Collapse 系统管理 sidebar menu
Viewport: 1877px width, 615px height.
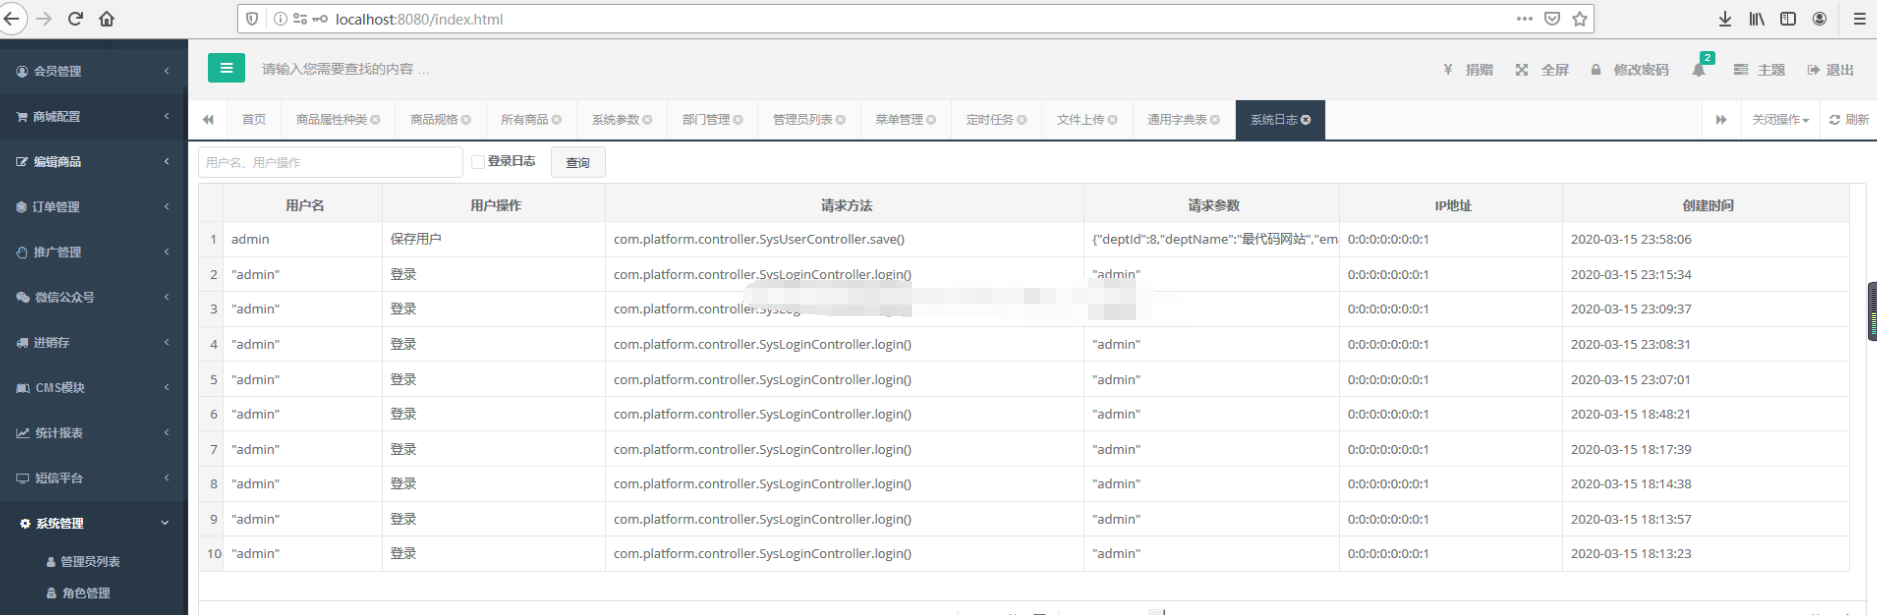click(x=94, y=523)
